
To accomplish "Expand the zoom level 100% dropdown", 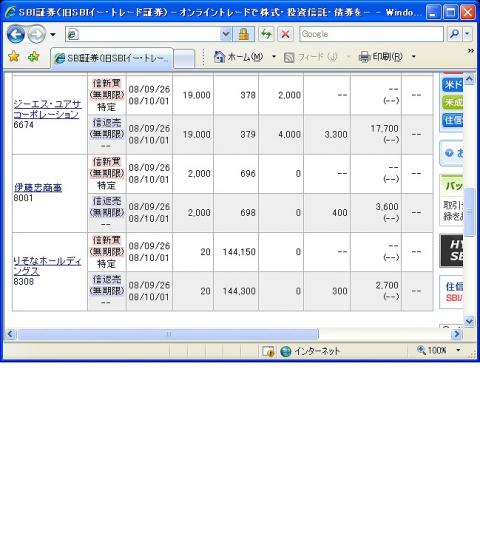I will tap(458, 350).
